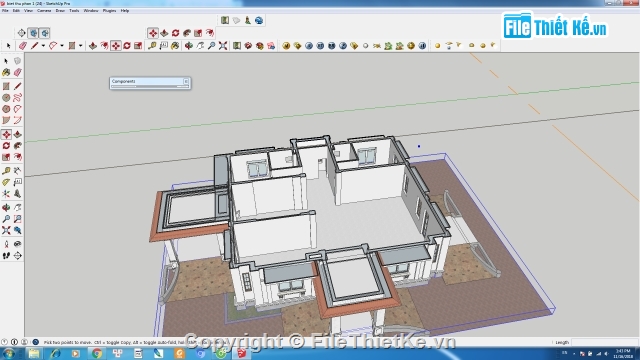Open the Camera menu
This screenshot has height=360, width=640.
tap(44, 11)
